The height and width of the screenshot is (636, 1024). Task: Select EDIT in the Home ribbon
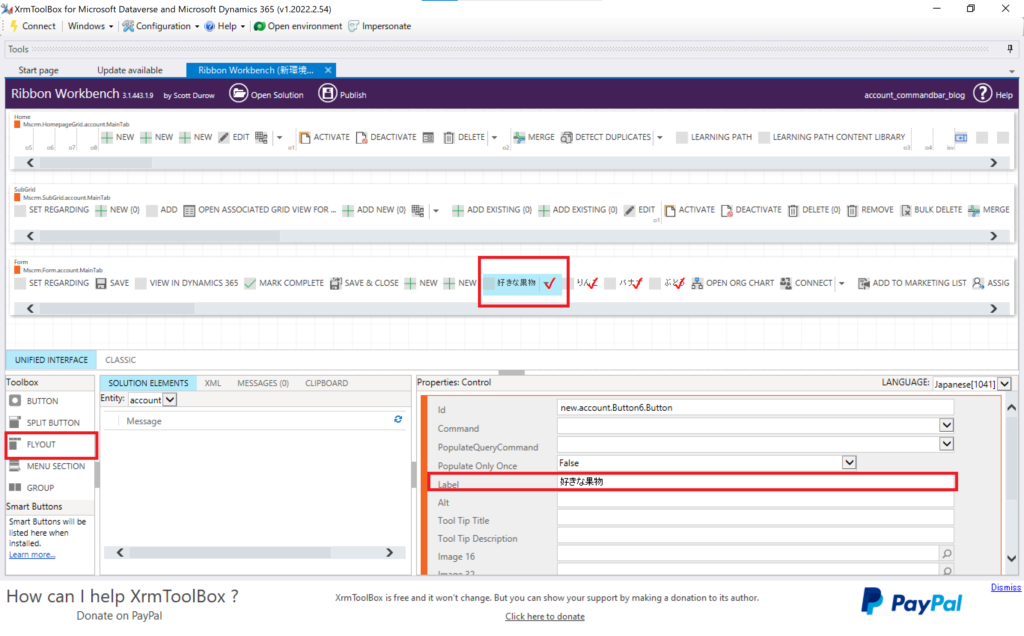pyautogui.click(x=234, y=137)
